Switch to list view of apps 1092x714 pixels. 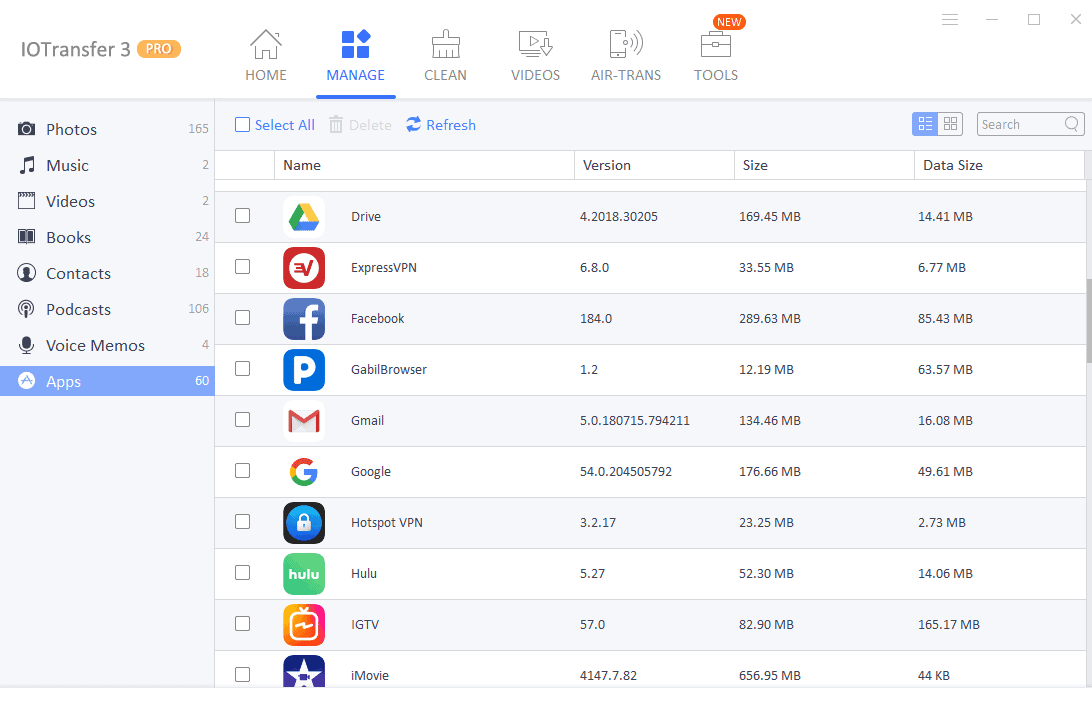[925, 123]
